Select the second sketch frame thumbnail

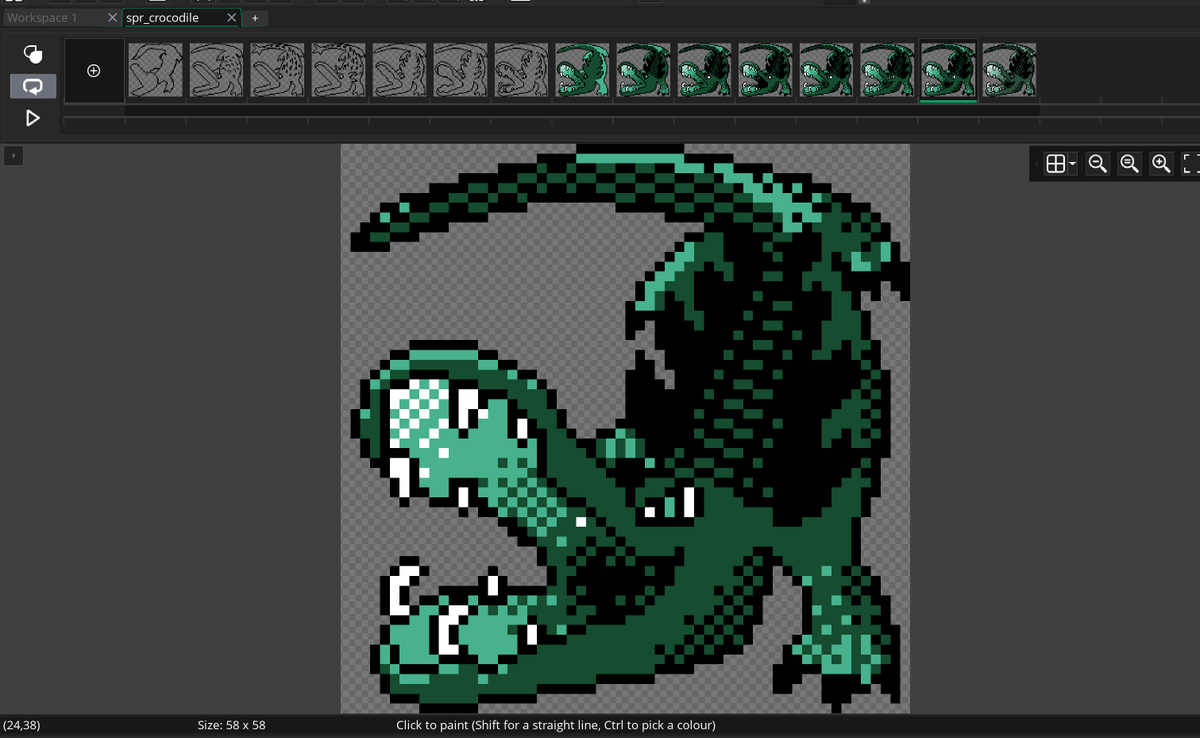pos(216,70)
